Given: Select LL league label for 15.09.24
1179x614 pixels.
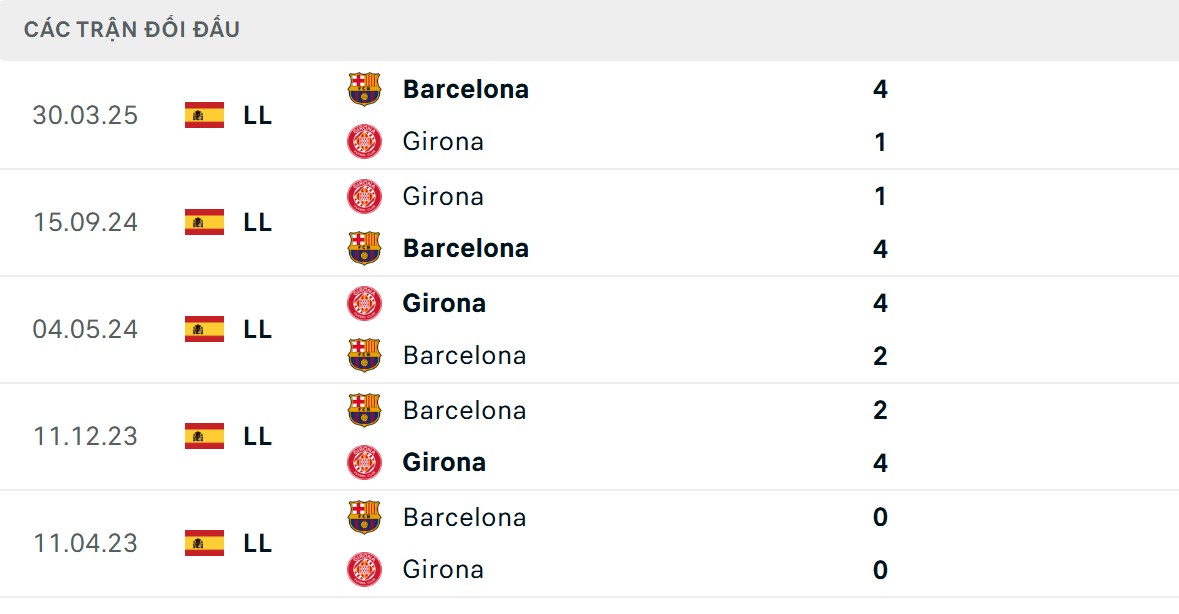Looking at the screenshot, I should [x=257, y=222].
